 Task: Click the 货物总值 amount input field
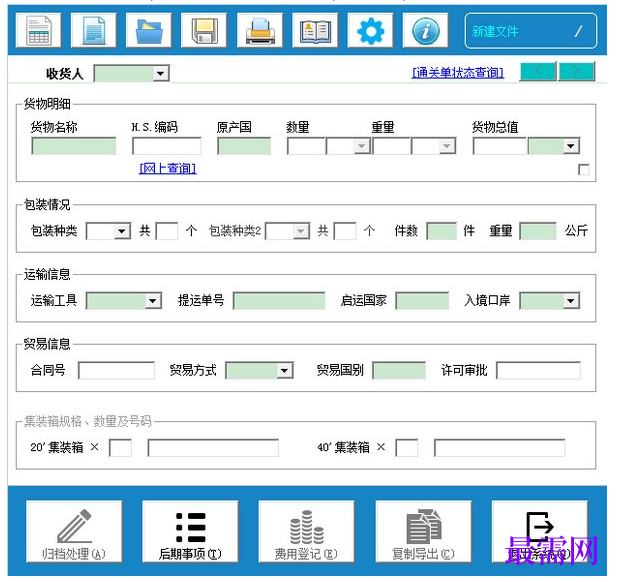pos(500,146)
